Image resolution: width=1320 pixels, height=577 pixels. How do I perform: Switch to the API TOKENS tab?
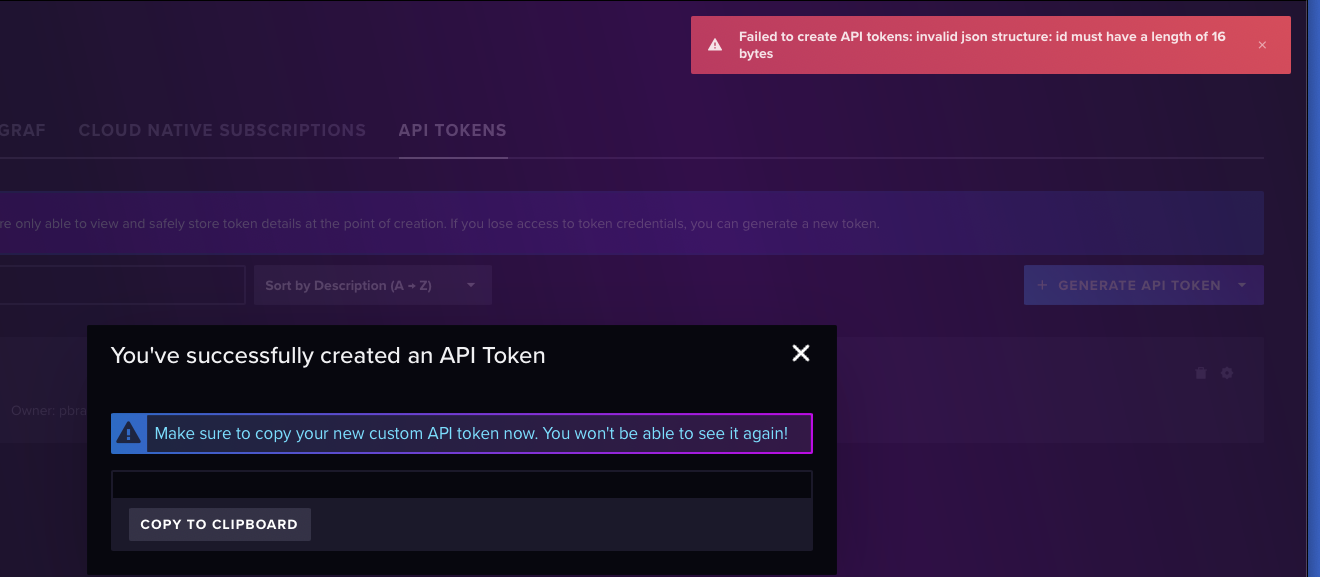coord(452,130)
